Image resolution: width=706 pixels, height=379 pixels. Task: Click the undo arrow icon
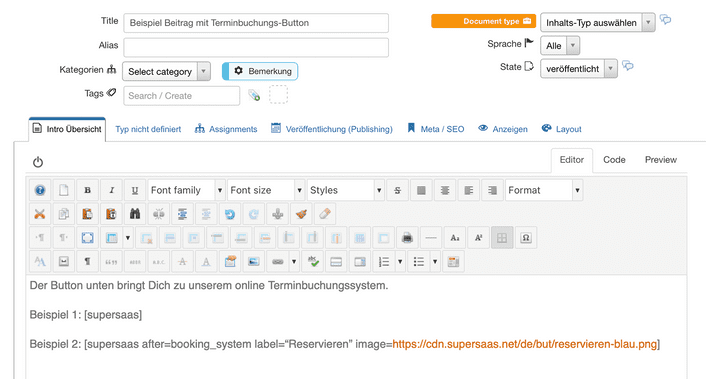(230, 214)
